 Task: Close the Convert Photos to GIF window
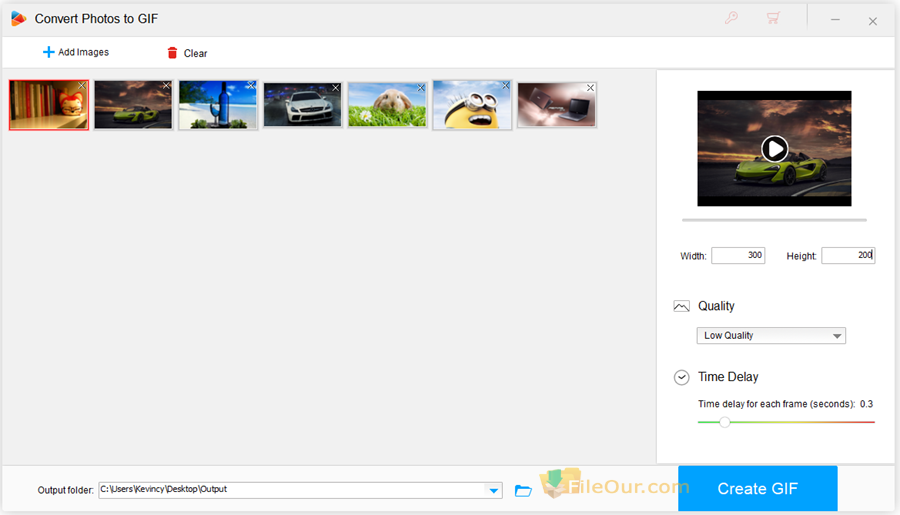pos(872,21)
